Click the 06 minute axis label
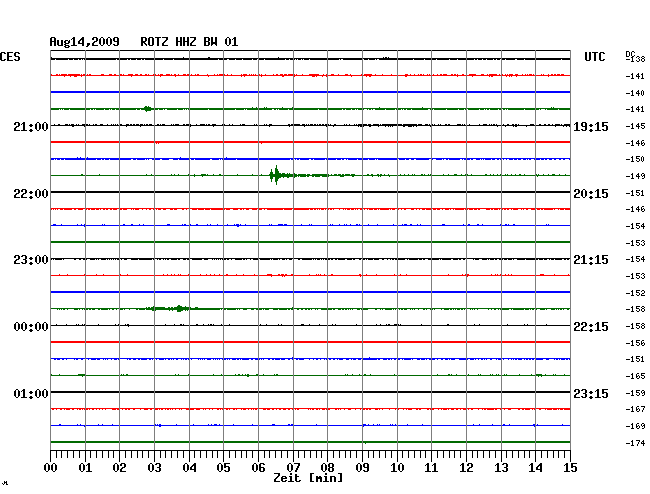This screenshot has width=650, height=494. (x=258, y=468)
